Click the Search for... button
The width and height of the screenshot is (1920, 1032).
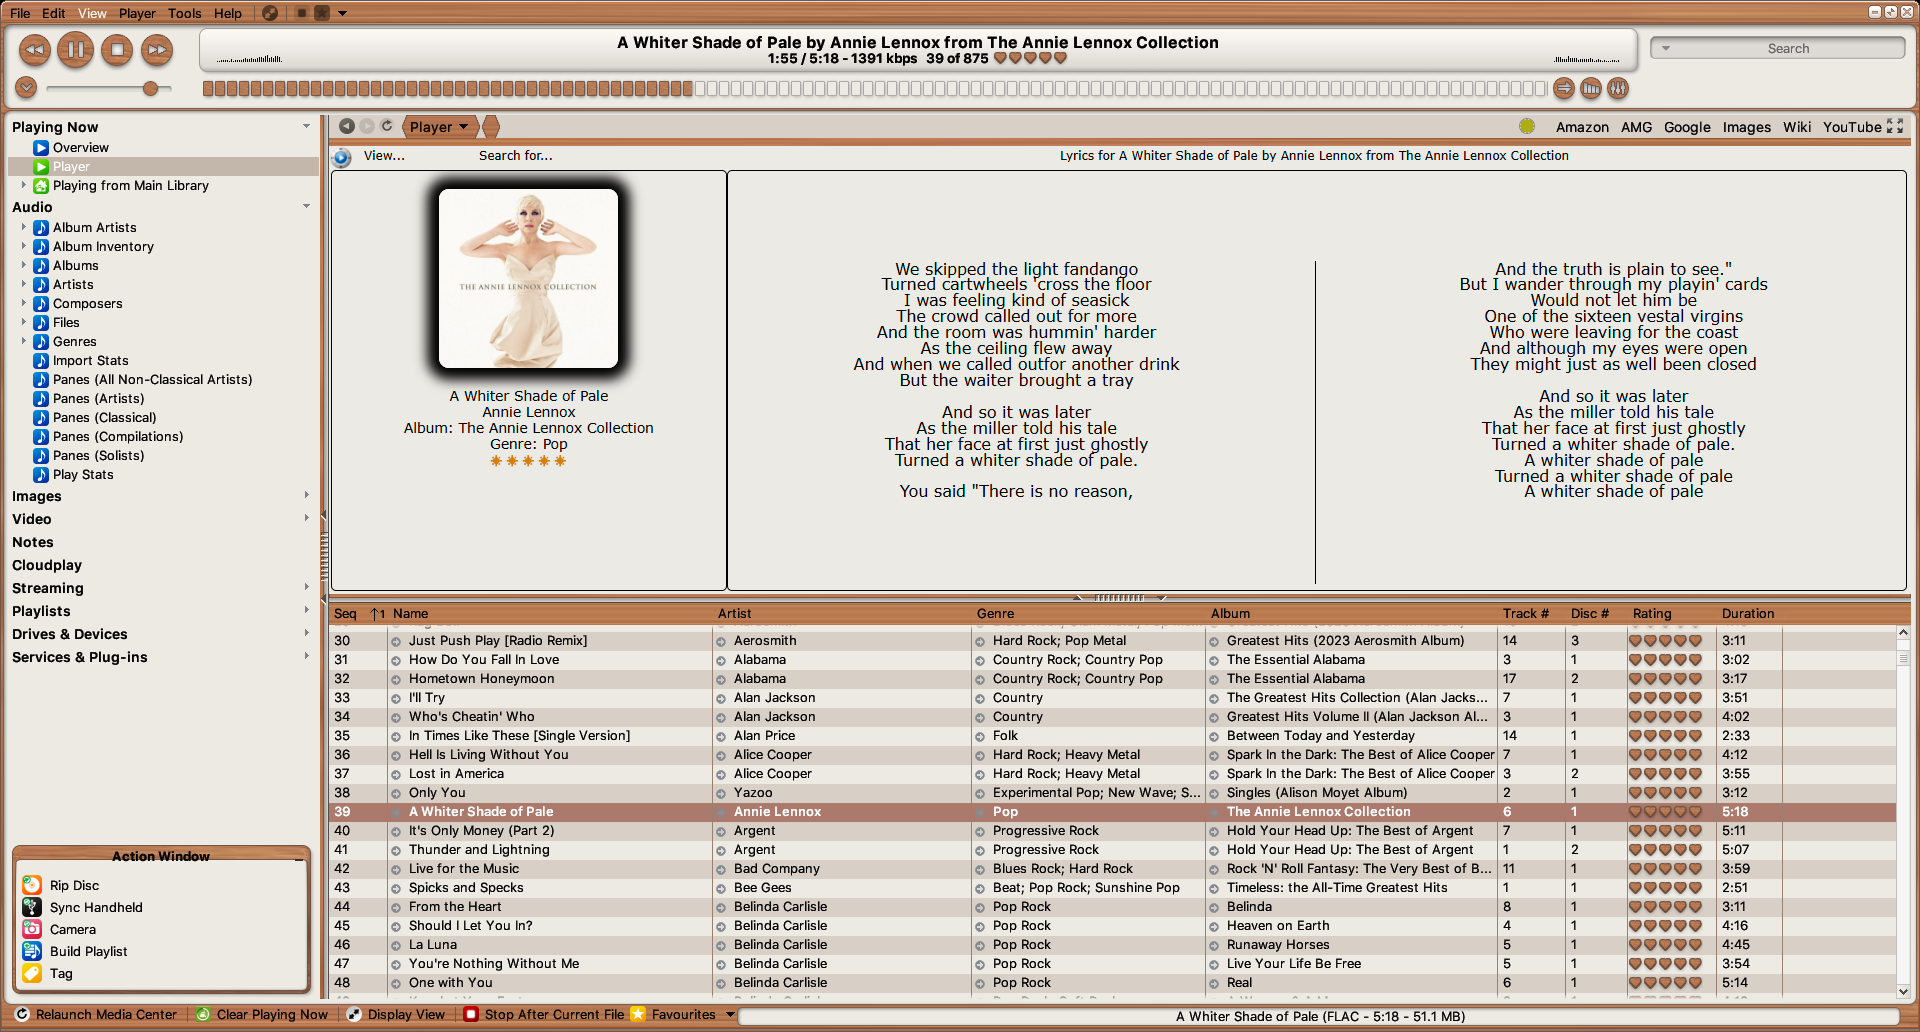pos(515,155)
